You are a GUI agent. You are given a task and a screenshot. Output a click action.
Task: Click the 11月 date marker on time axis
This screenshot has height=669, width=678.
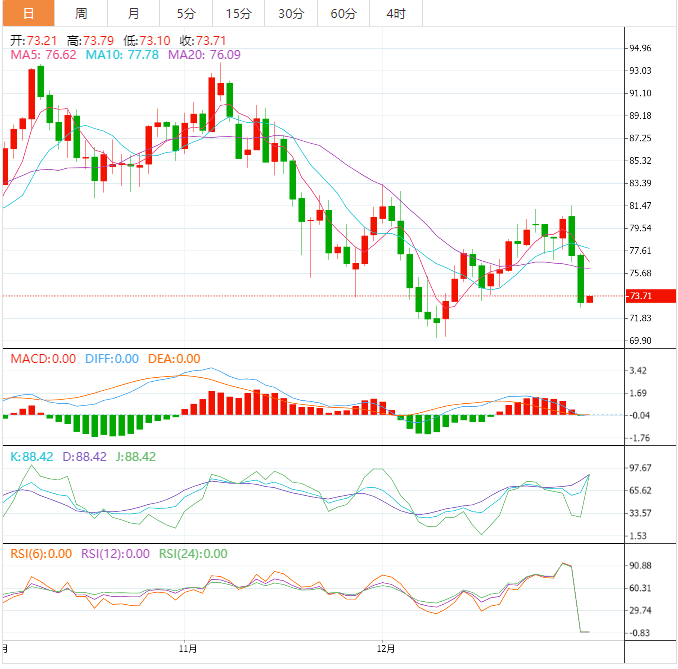pos(186,649)
